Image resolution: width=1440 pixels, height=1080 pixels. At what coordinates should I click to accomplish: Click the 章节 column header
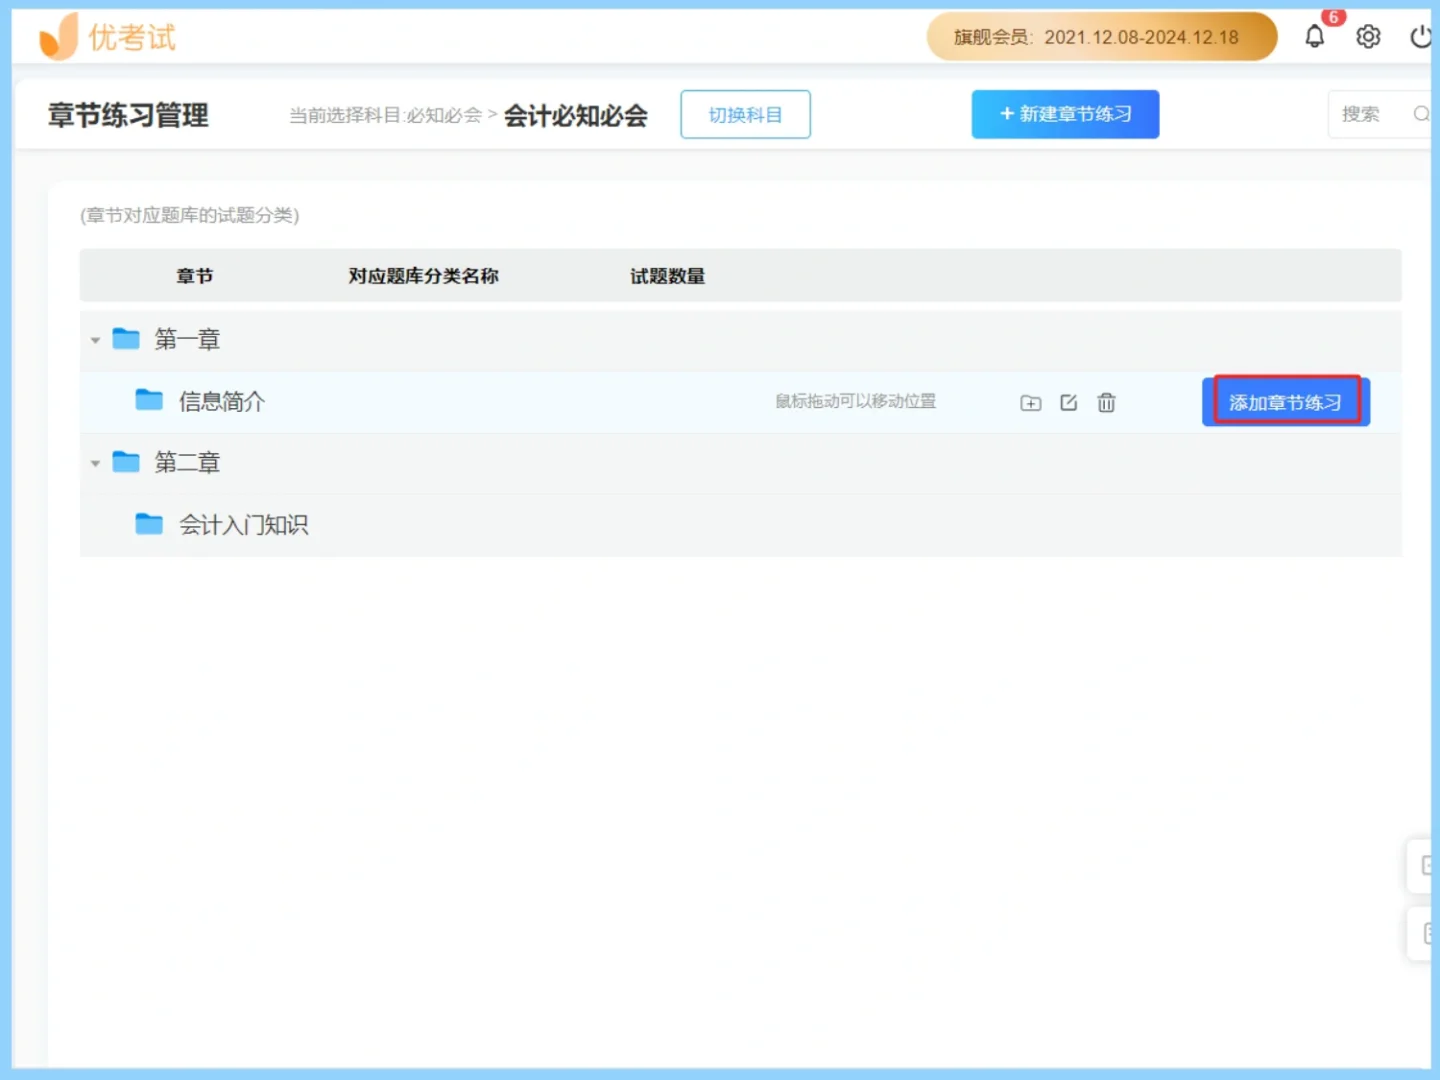tap(195, 276)
